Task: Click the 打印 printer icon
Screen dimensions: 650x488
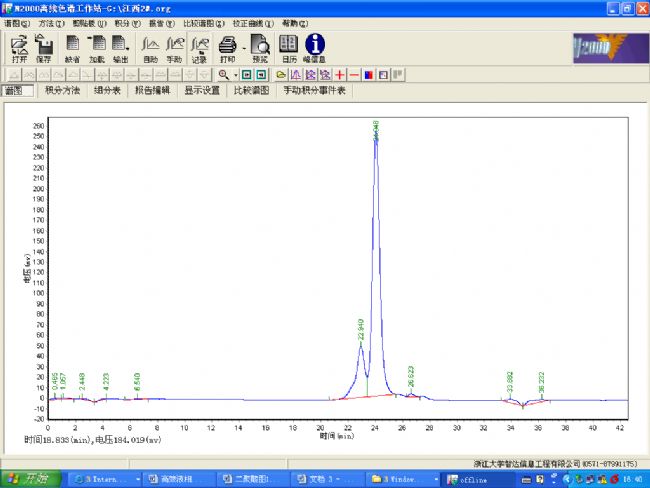Action: 228,47
